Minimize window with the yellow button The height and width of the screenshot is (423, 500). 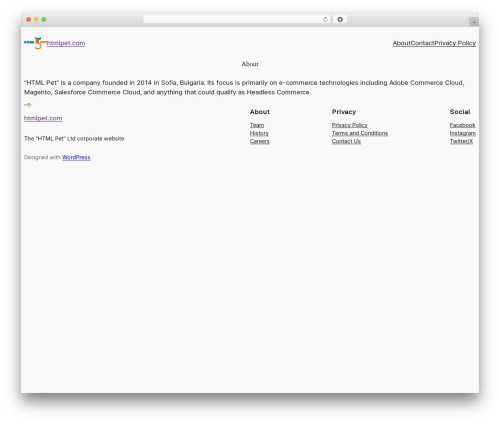pos(36,19)
